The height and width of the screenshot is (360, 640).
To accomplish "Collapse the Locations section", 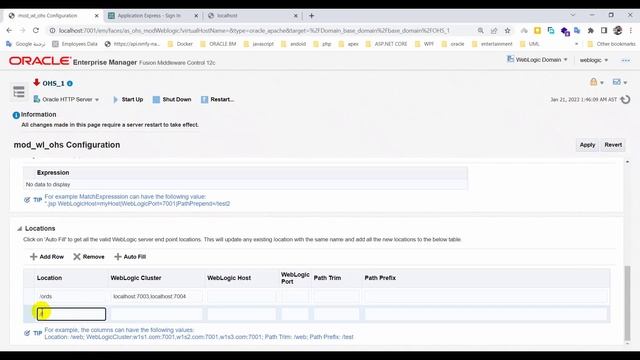I will pyautogui.click(x=19, y=229).
